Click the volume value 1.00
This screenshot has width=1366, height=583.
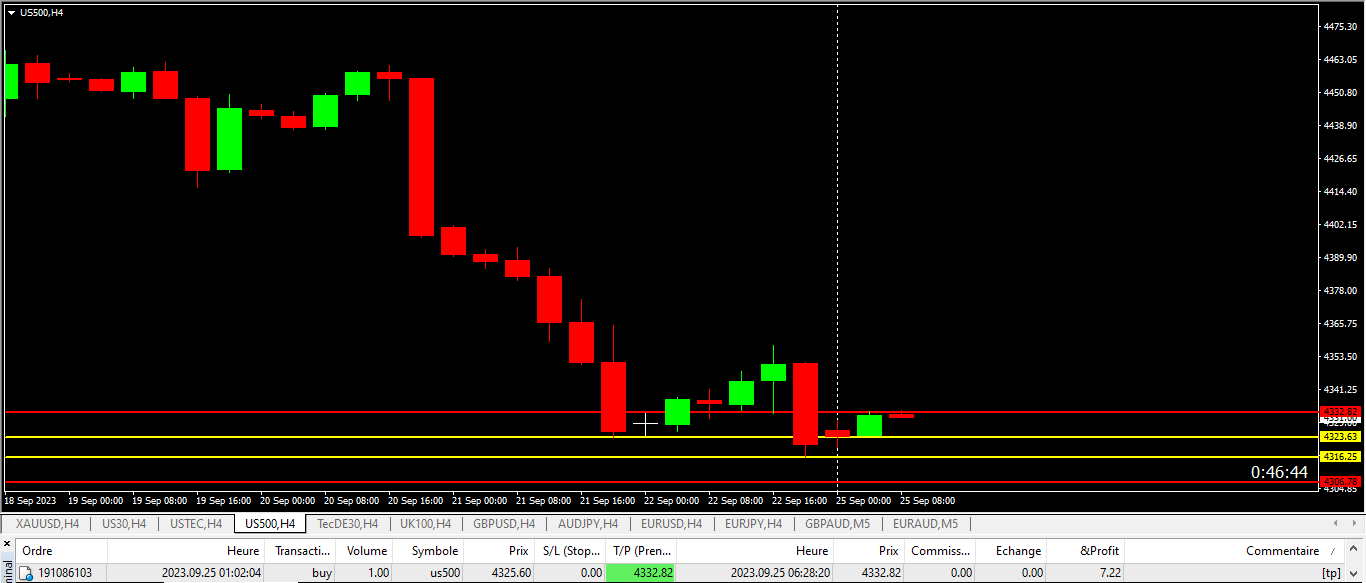pyautogui.click(x=379, y=573)
